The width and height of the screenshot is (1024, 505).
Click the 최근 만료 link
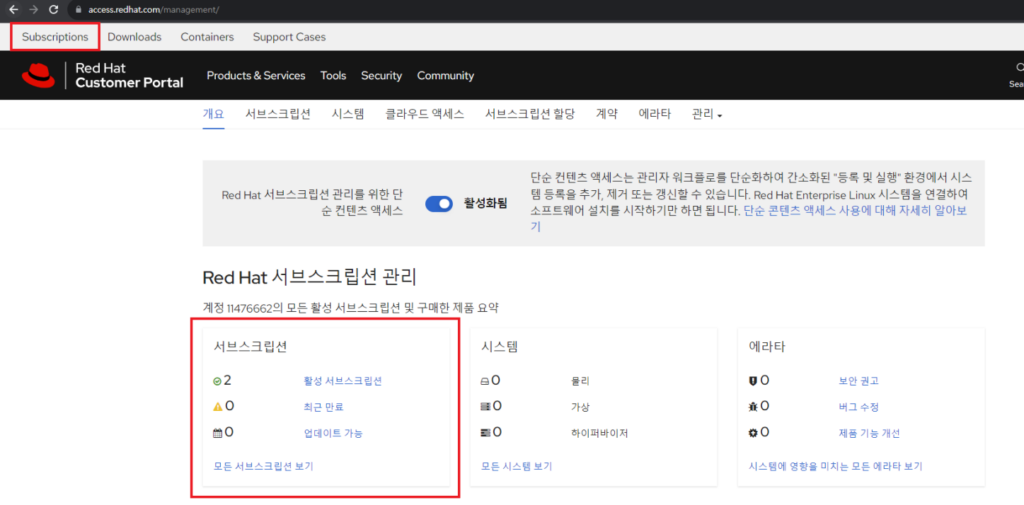pos(323,407)
